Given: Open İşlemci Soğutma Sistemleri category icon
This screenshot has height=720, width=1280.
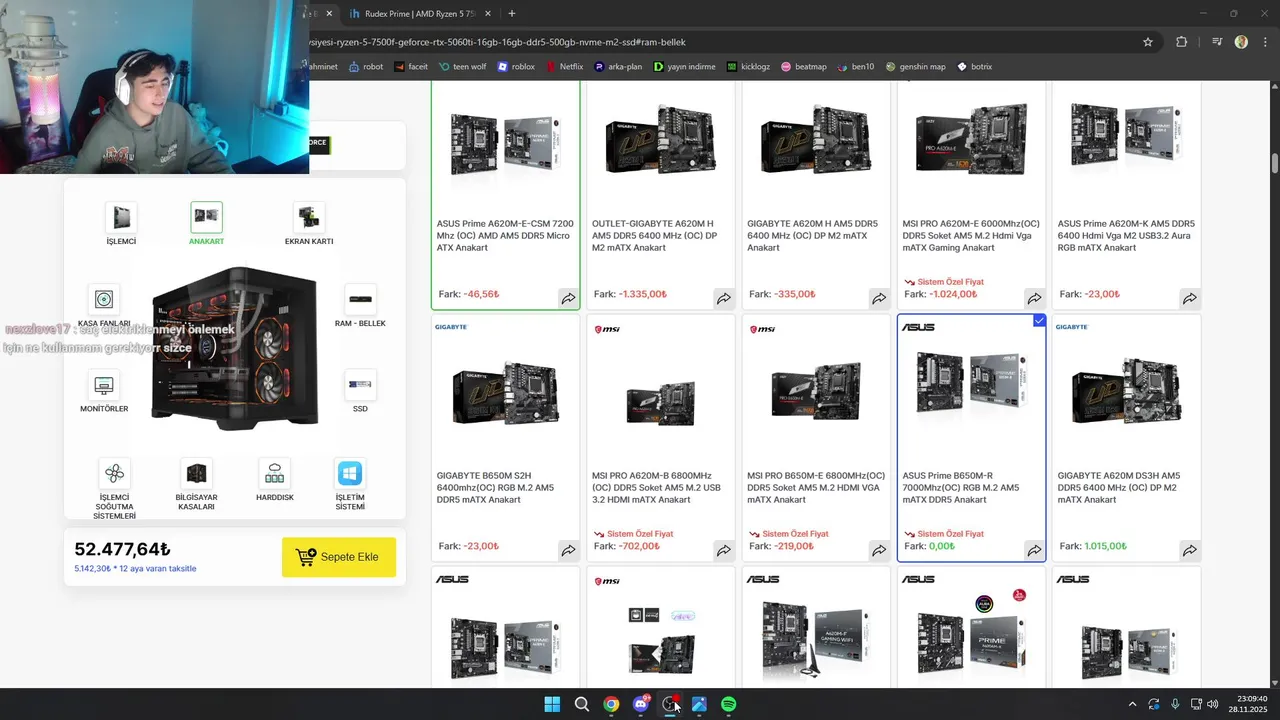Looking at the screenshot, I should coord(114,473).
